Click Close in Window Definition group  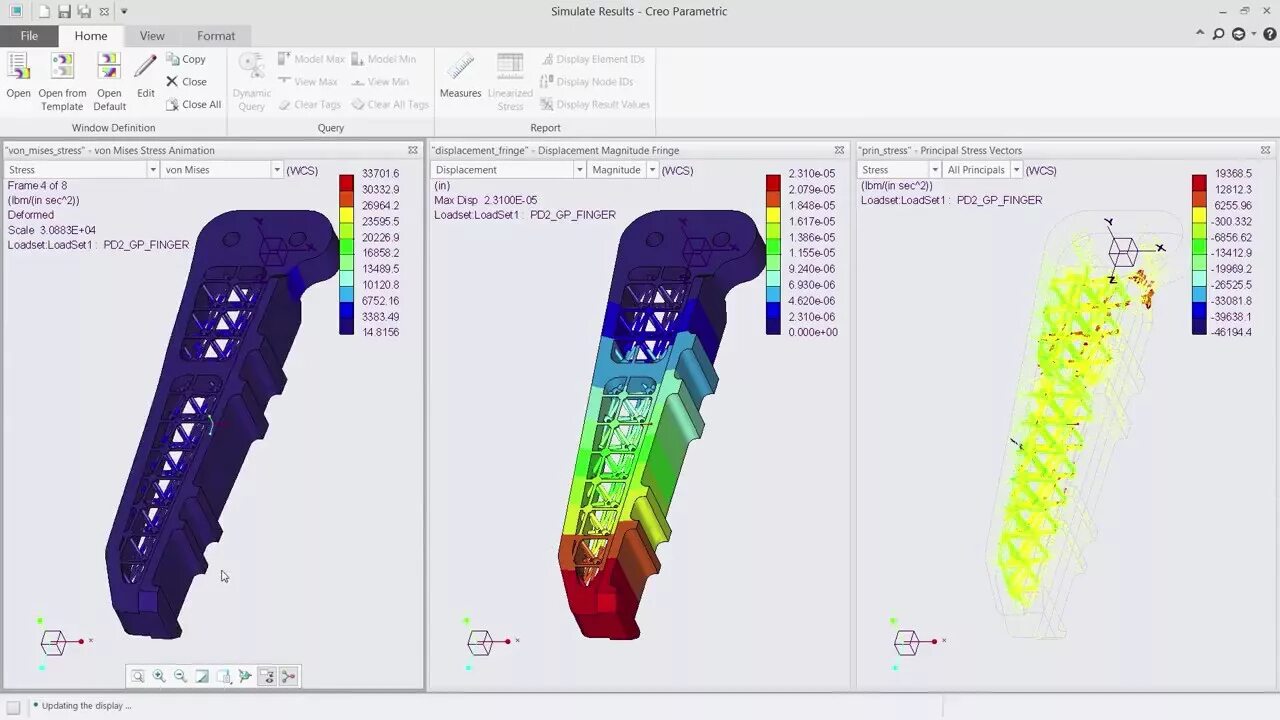(x=186, y=82)
